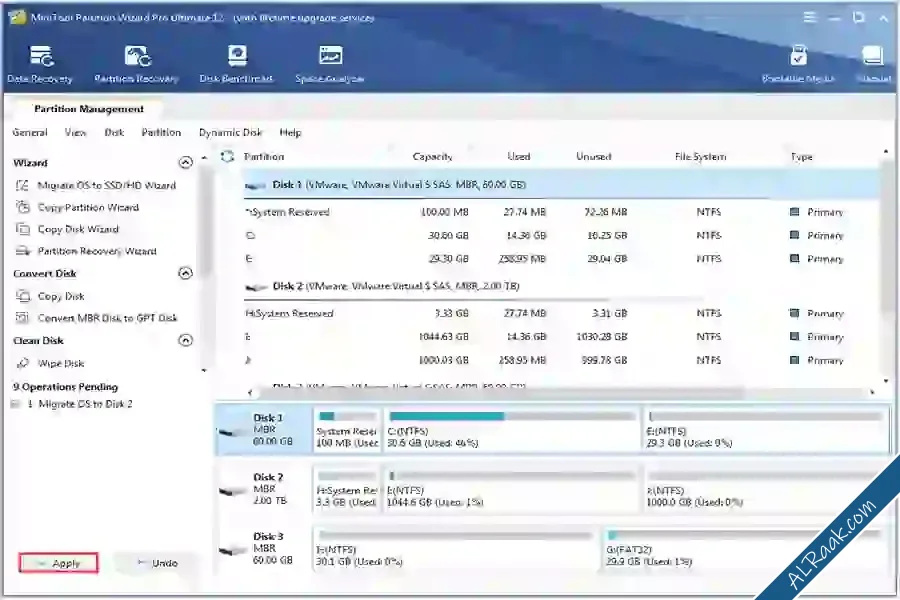Launch Partition Recovery from toolbar
Viewport: 900px width, 600px height.
(x=137, y=64)
